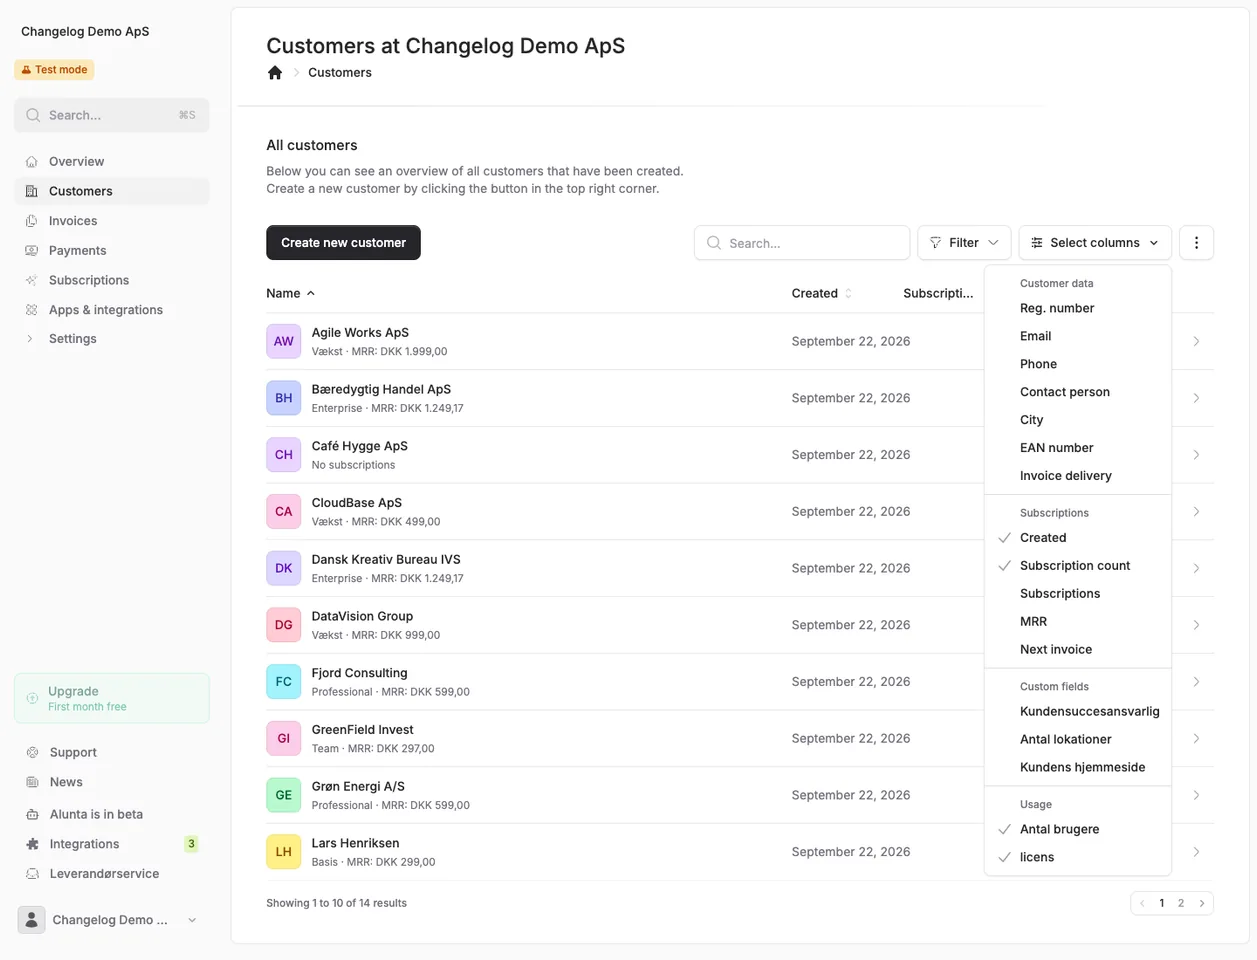
Task: Click the home breadcrumb icon
Action: [x=275, y=72]
